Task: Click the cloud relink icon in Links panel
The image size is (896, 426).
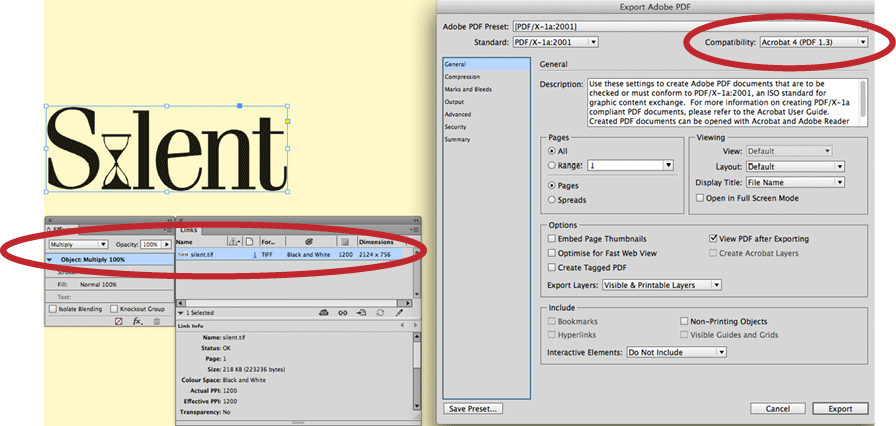Action: (324, 312)
